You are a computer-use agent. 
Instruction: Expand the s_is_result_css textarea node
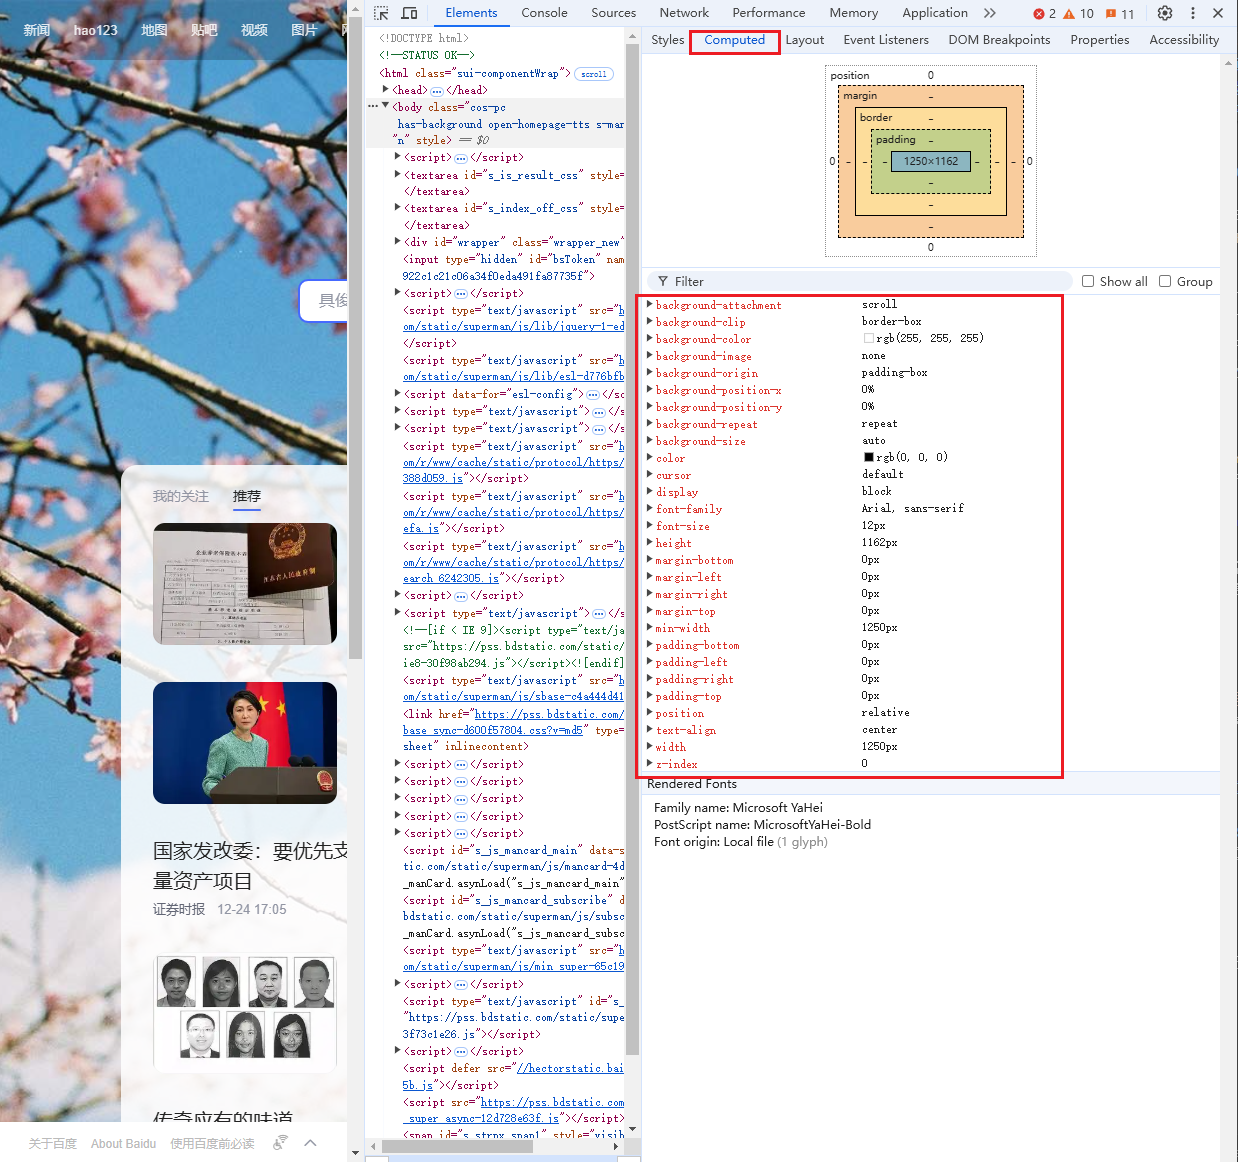[398, 174]
